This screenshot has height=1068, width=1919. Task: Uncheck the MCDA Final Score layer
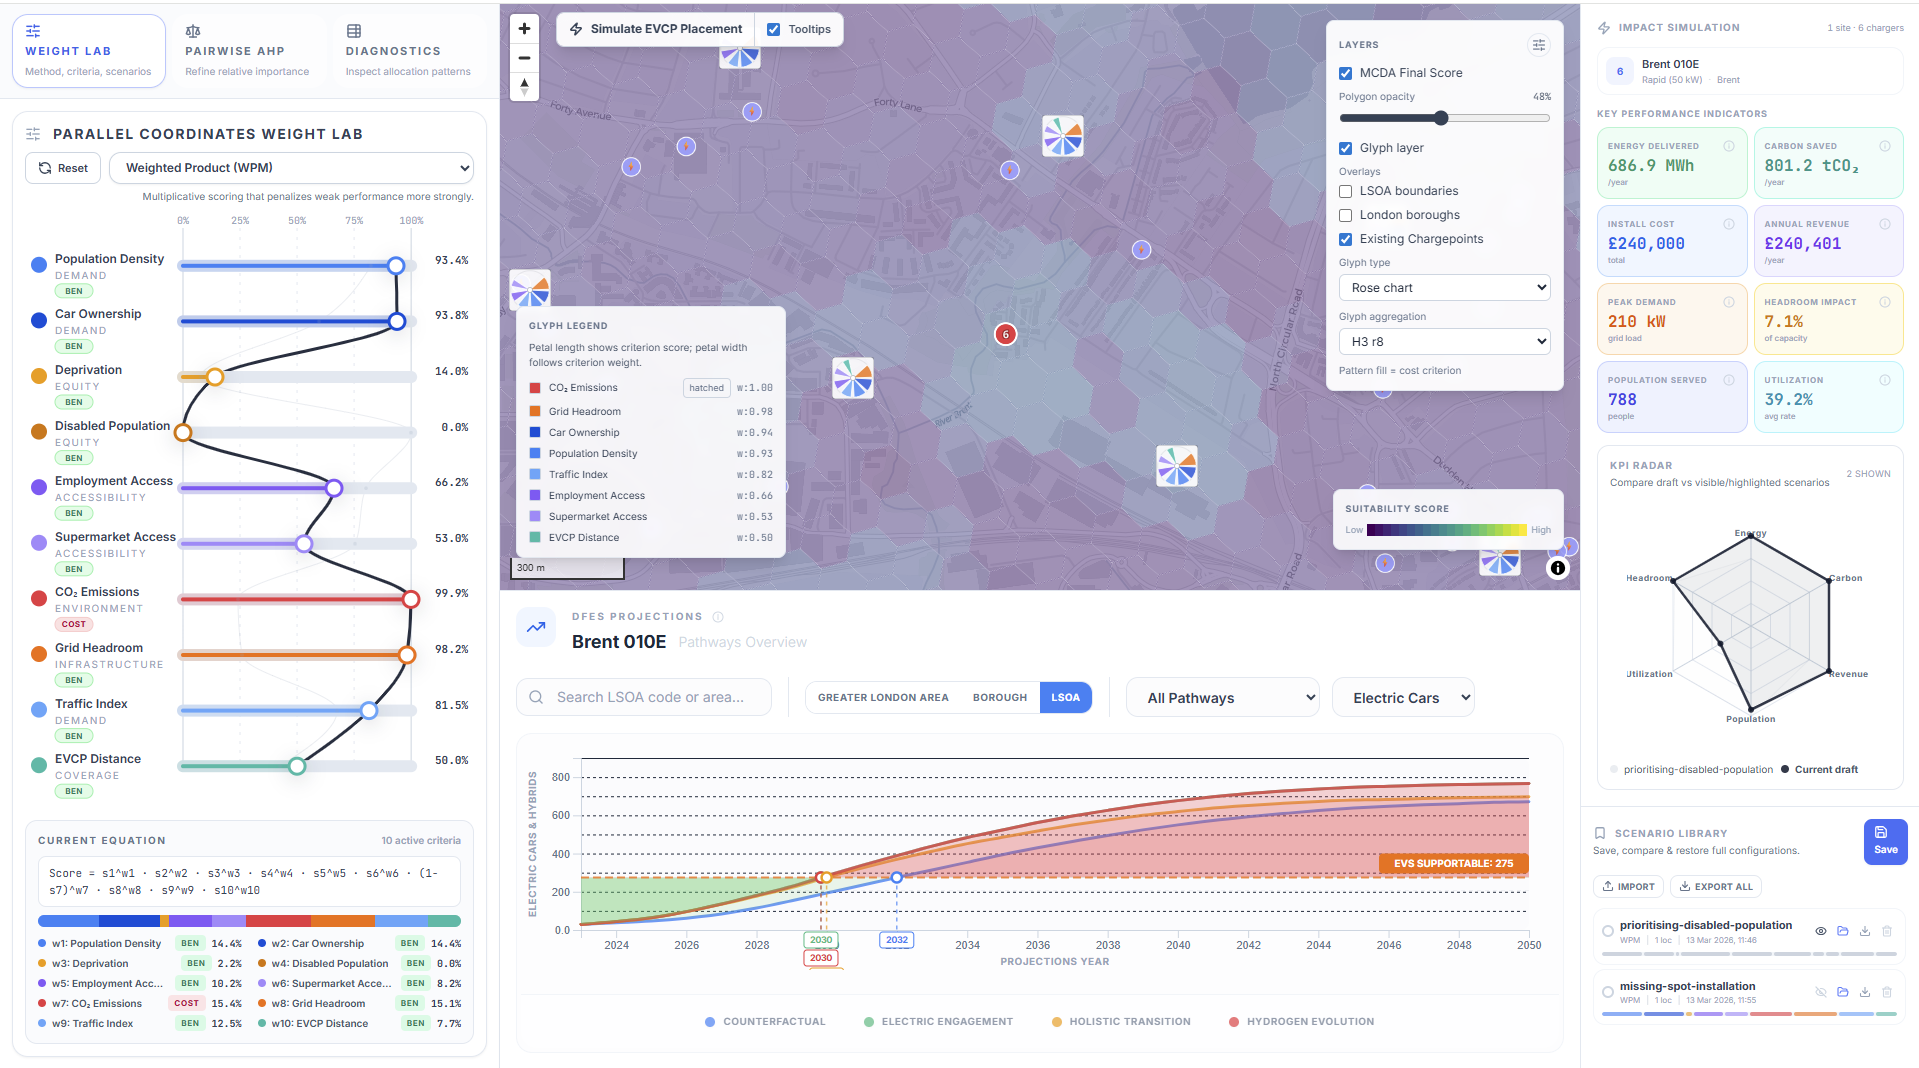point(1346,73)
